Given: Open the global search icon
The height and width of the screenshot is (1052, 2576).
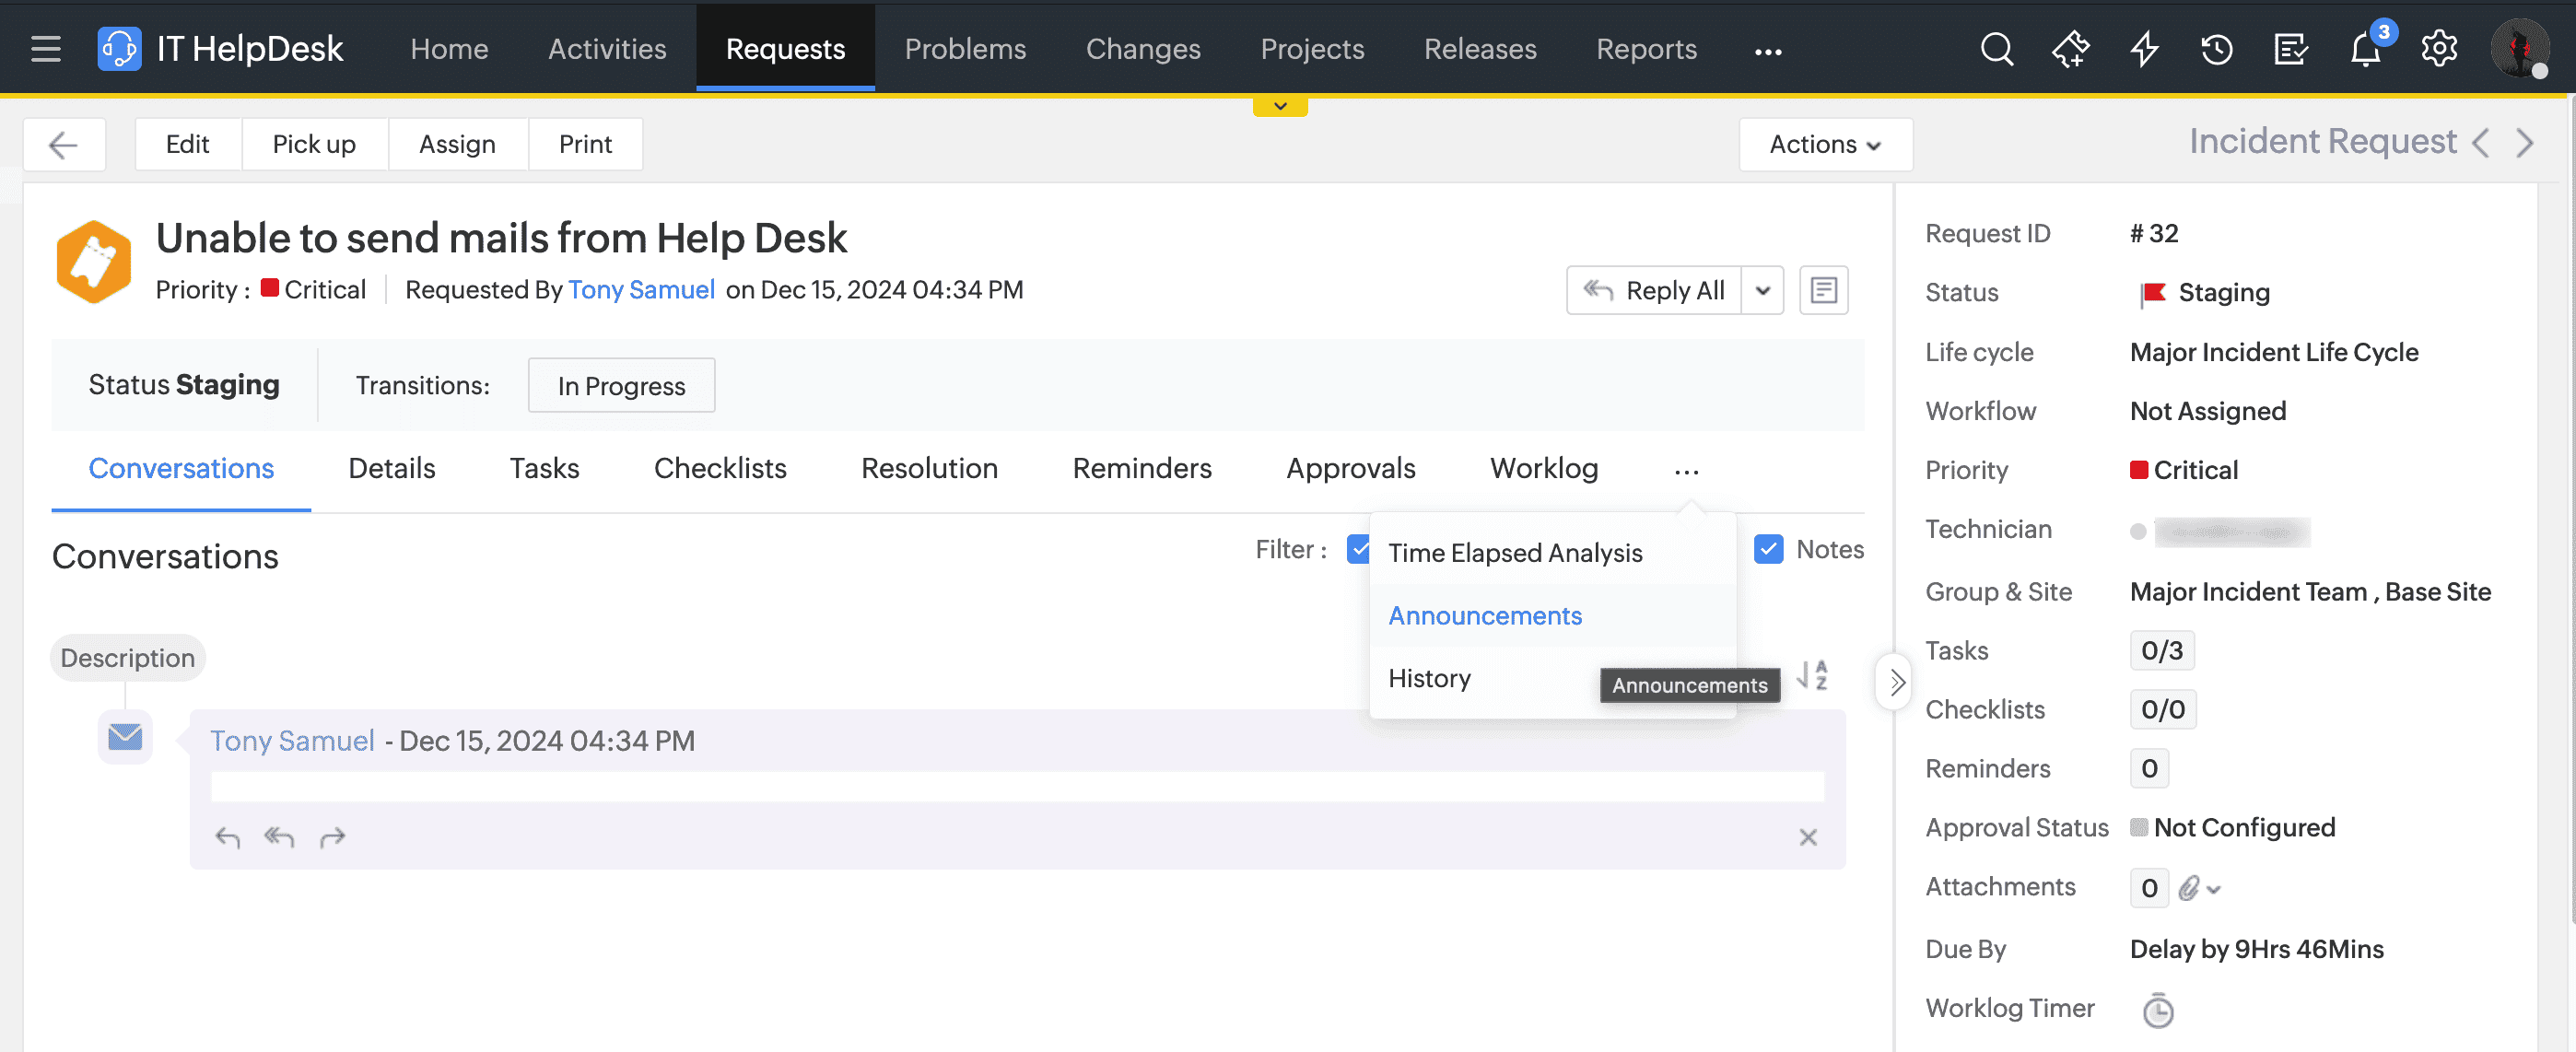Looking at the screenshot, I should coord(1996,49).
